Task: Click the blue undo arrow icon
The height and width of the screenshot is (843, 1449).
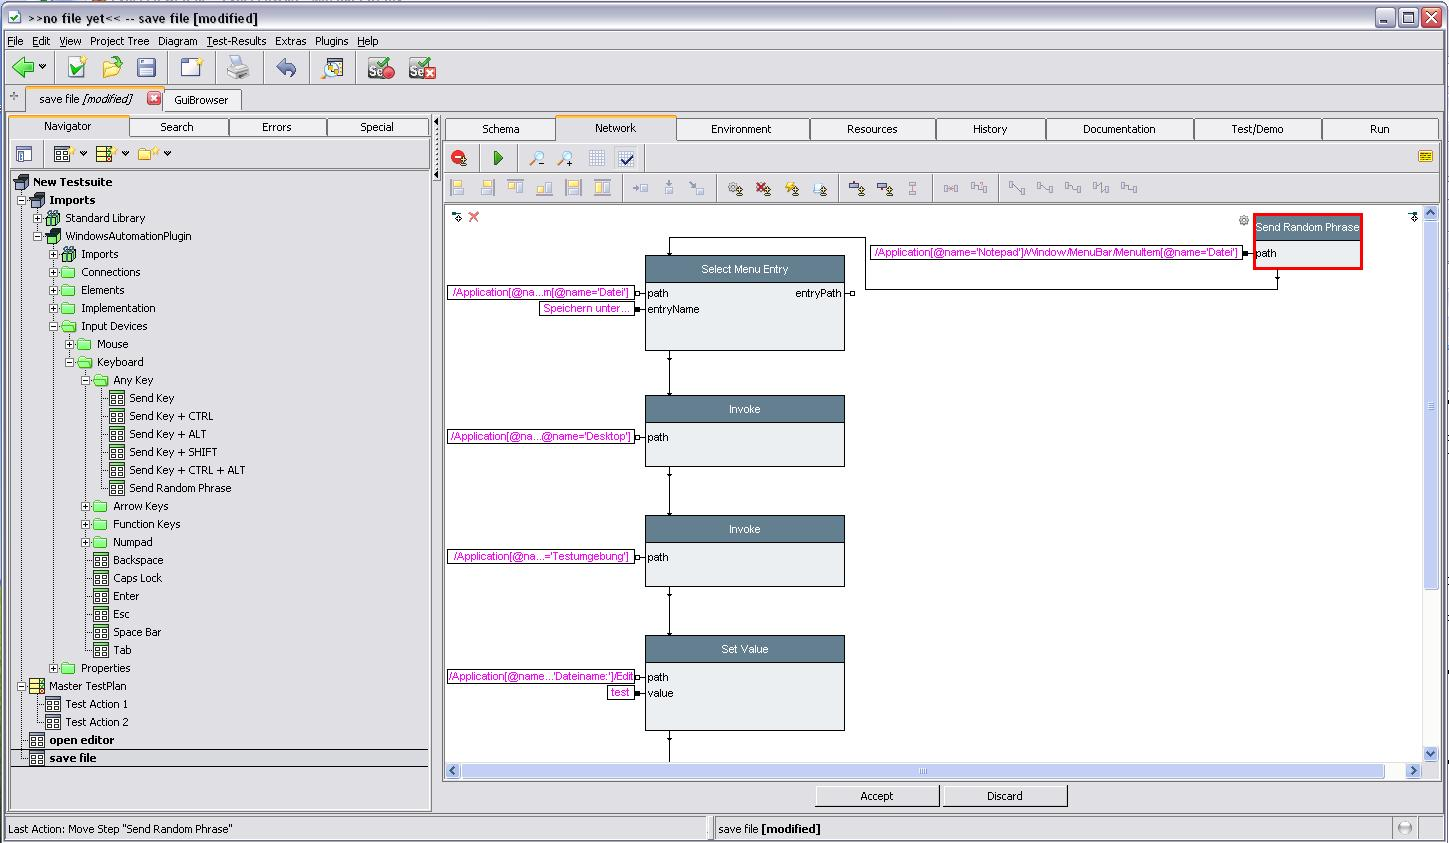Action: [x=286, y=68]
